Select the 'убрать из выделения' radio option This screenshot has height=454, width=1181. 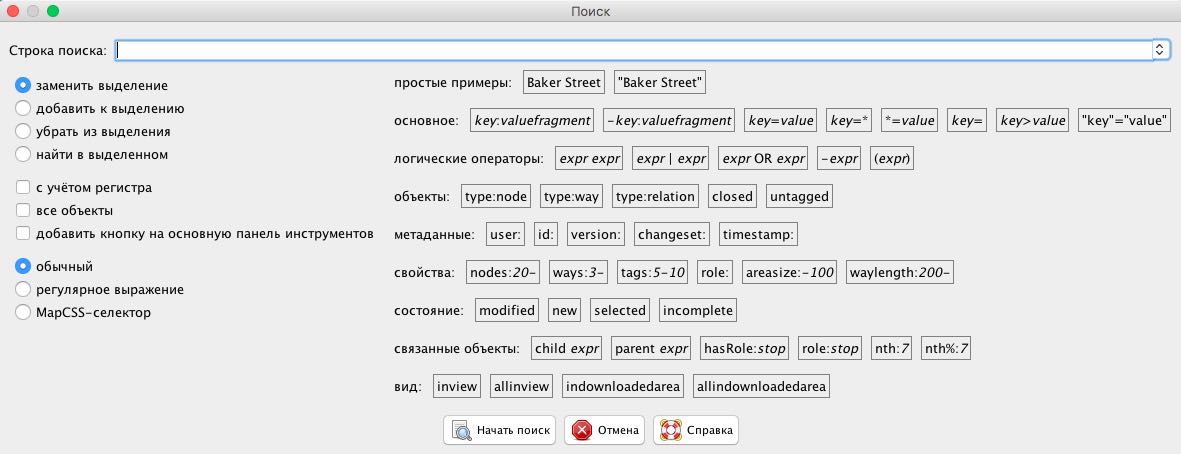tap(23, 132)
